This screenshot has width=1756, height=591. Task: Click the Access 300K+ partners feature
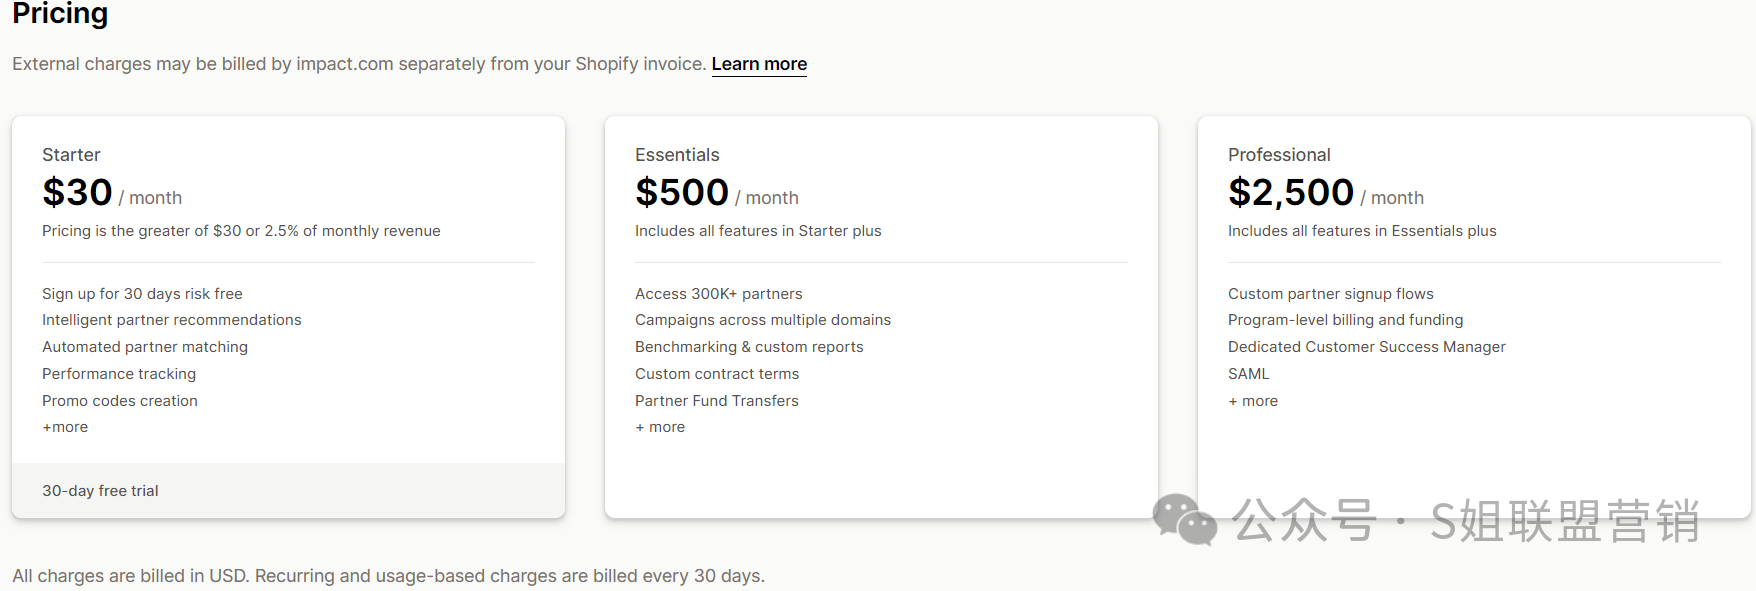click(x=718, y=294)
